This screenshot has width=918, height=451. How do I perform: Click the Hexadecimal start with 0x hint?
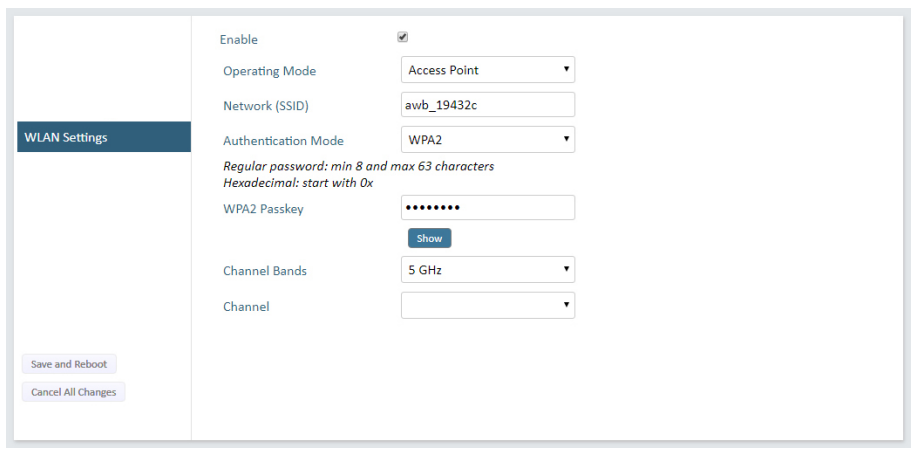pyautogui.click(x=297, y=183)
